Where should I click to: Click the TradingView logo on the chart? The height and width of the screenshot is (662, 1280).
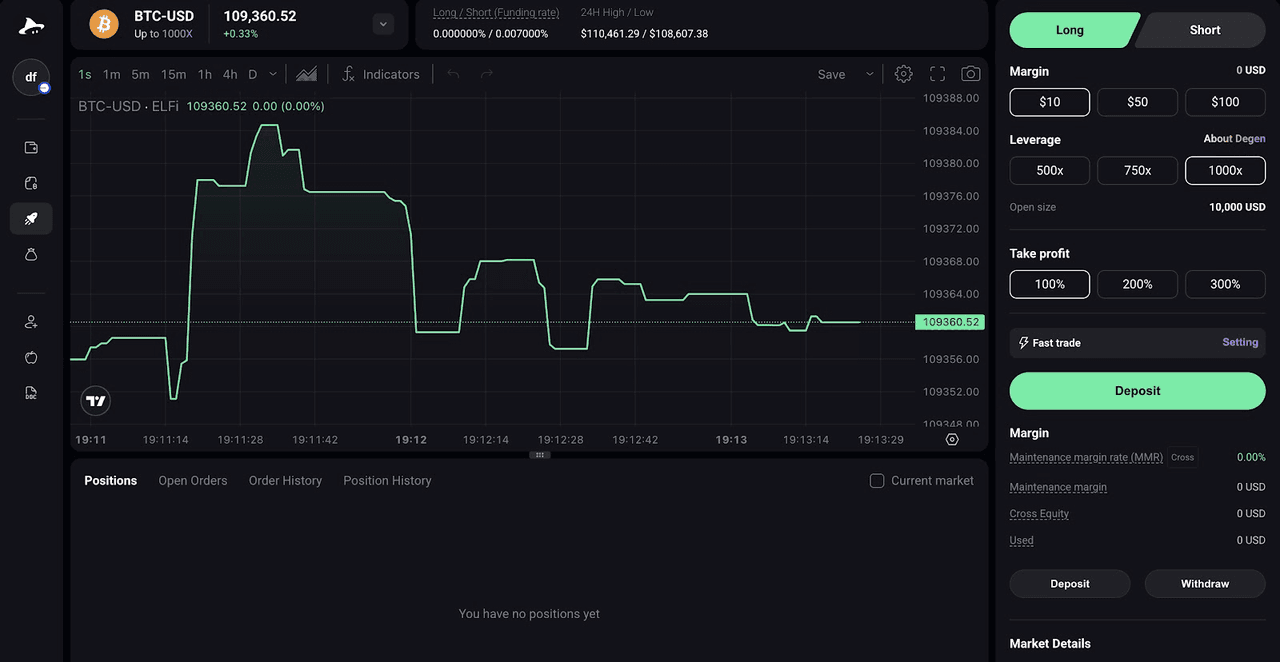pos(96,401)
